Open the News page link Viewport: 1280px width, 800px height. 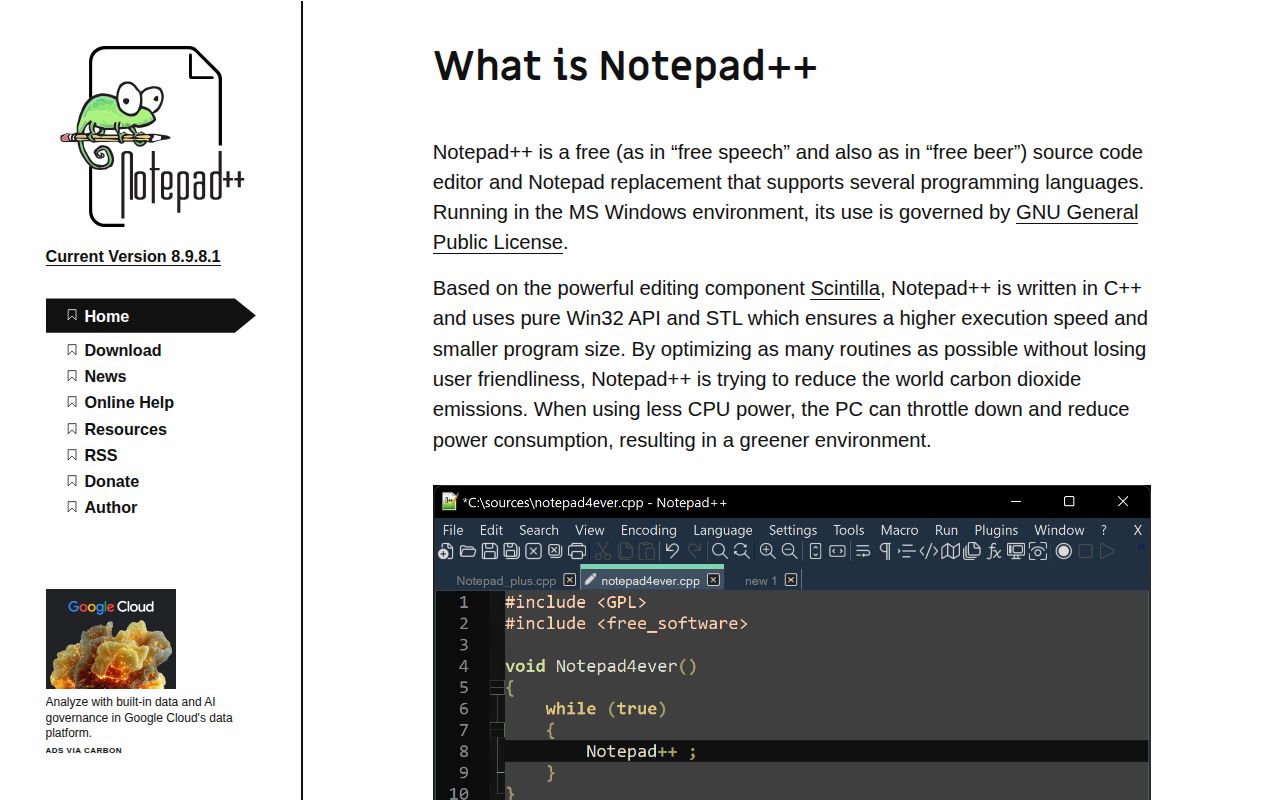tap(105, 376)
